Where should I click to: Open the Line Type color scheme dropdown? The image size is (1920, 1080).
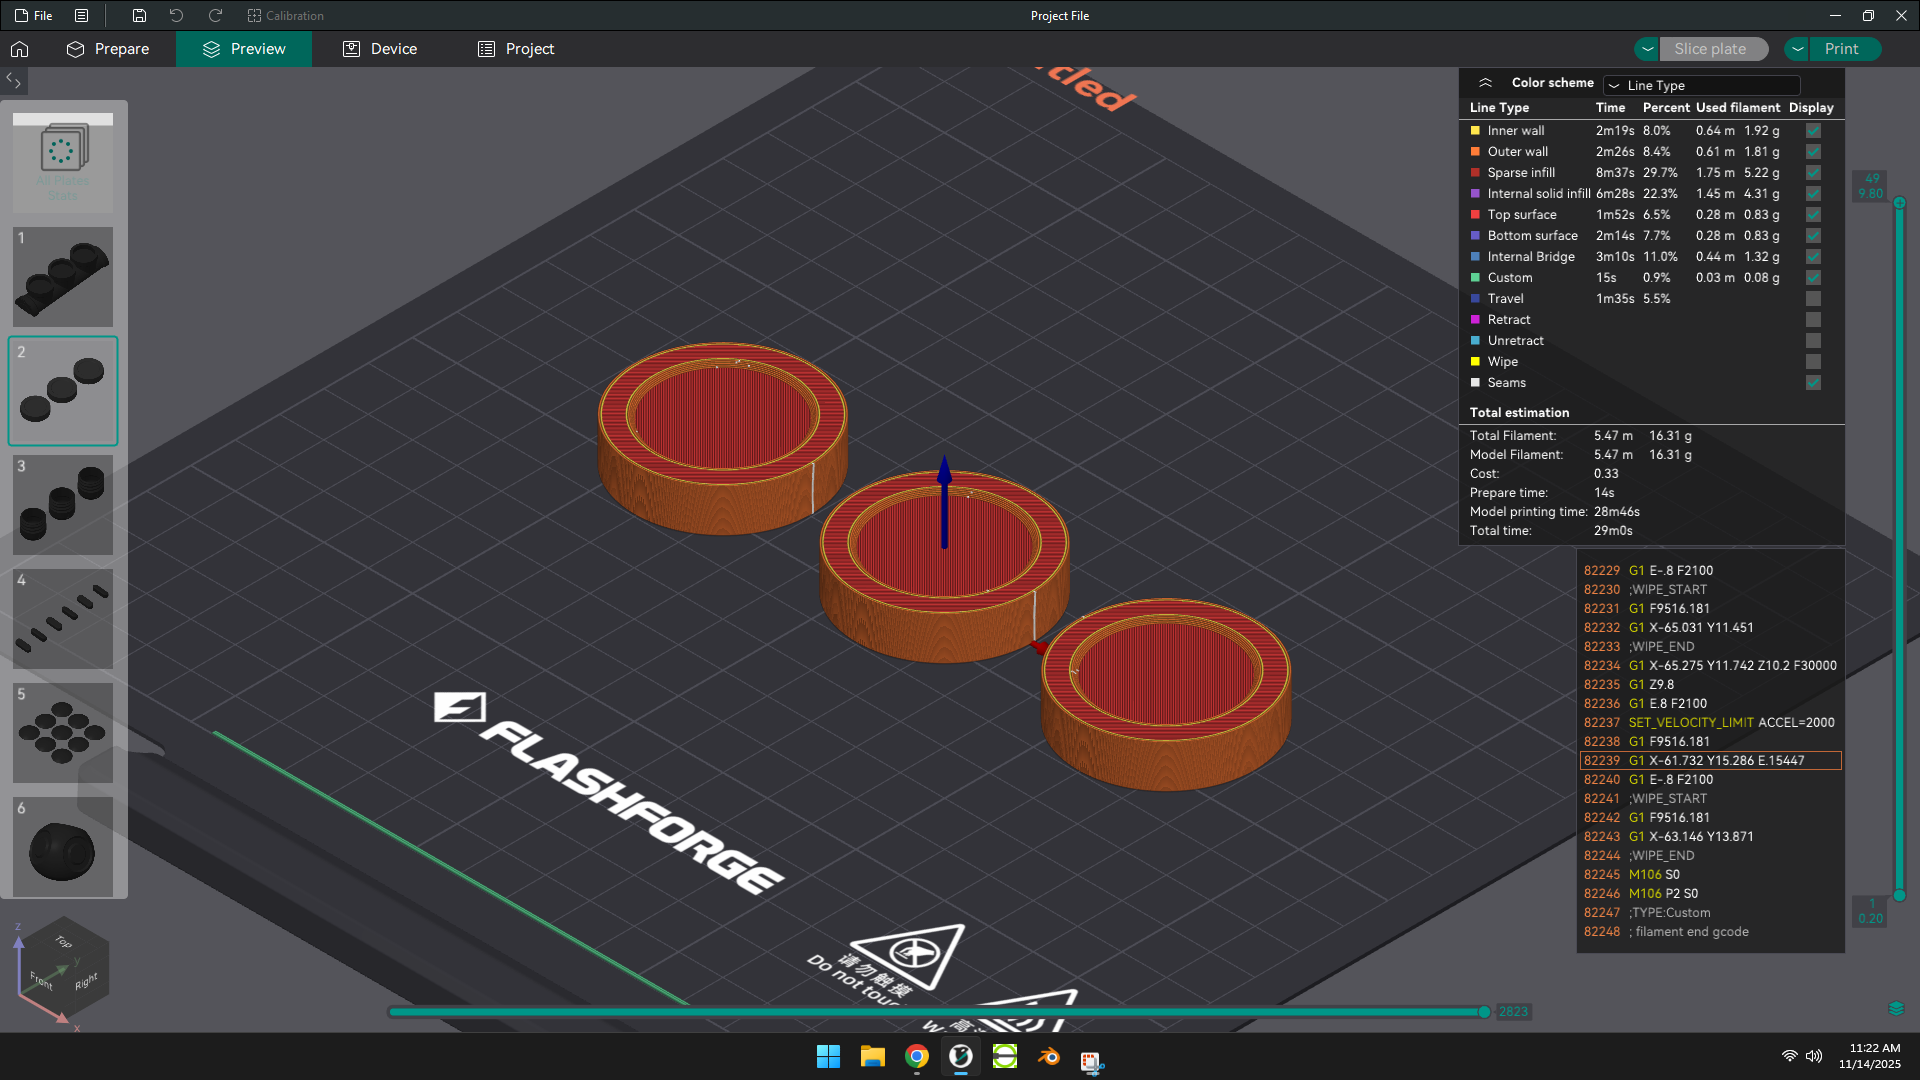(x=1701, y=85)
